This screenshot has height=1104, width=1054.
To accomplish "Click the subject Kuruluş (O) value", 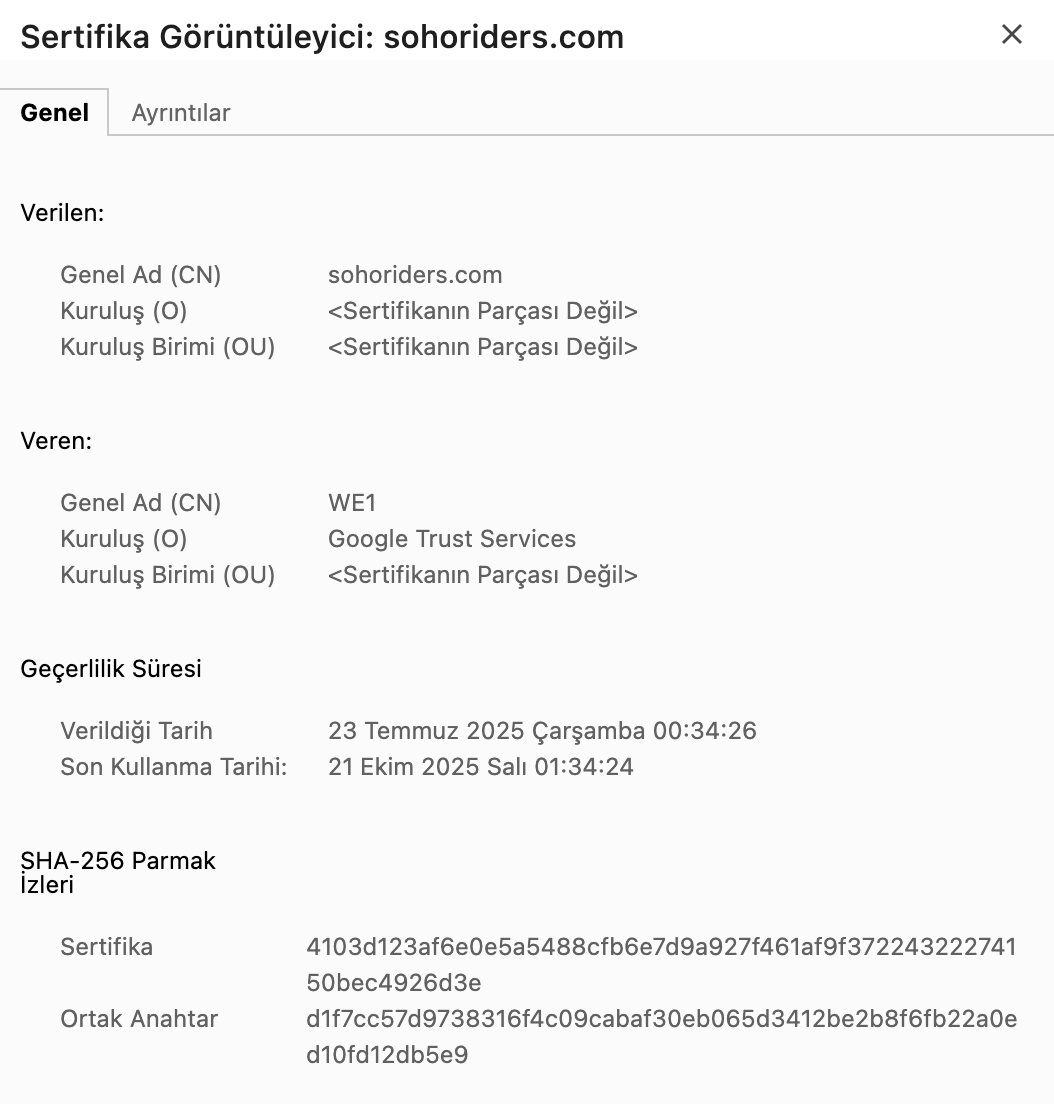I will [483, 310].
